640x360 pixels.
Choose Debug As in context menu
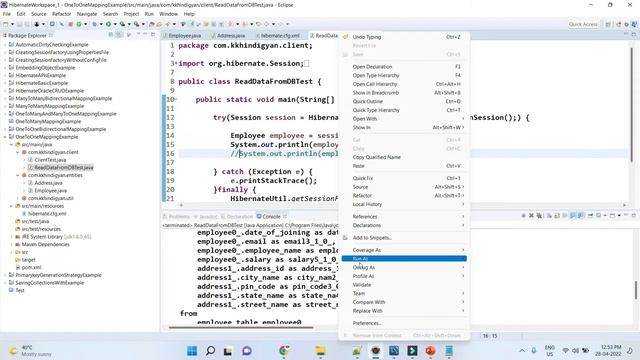coord(404,267)
